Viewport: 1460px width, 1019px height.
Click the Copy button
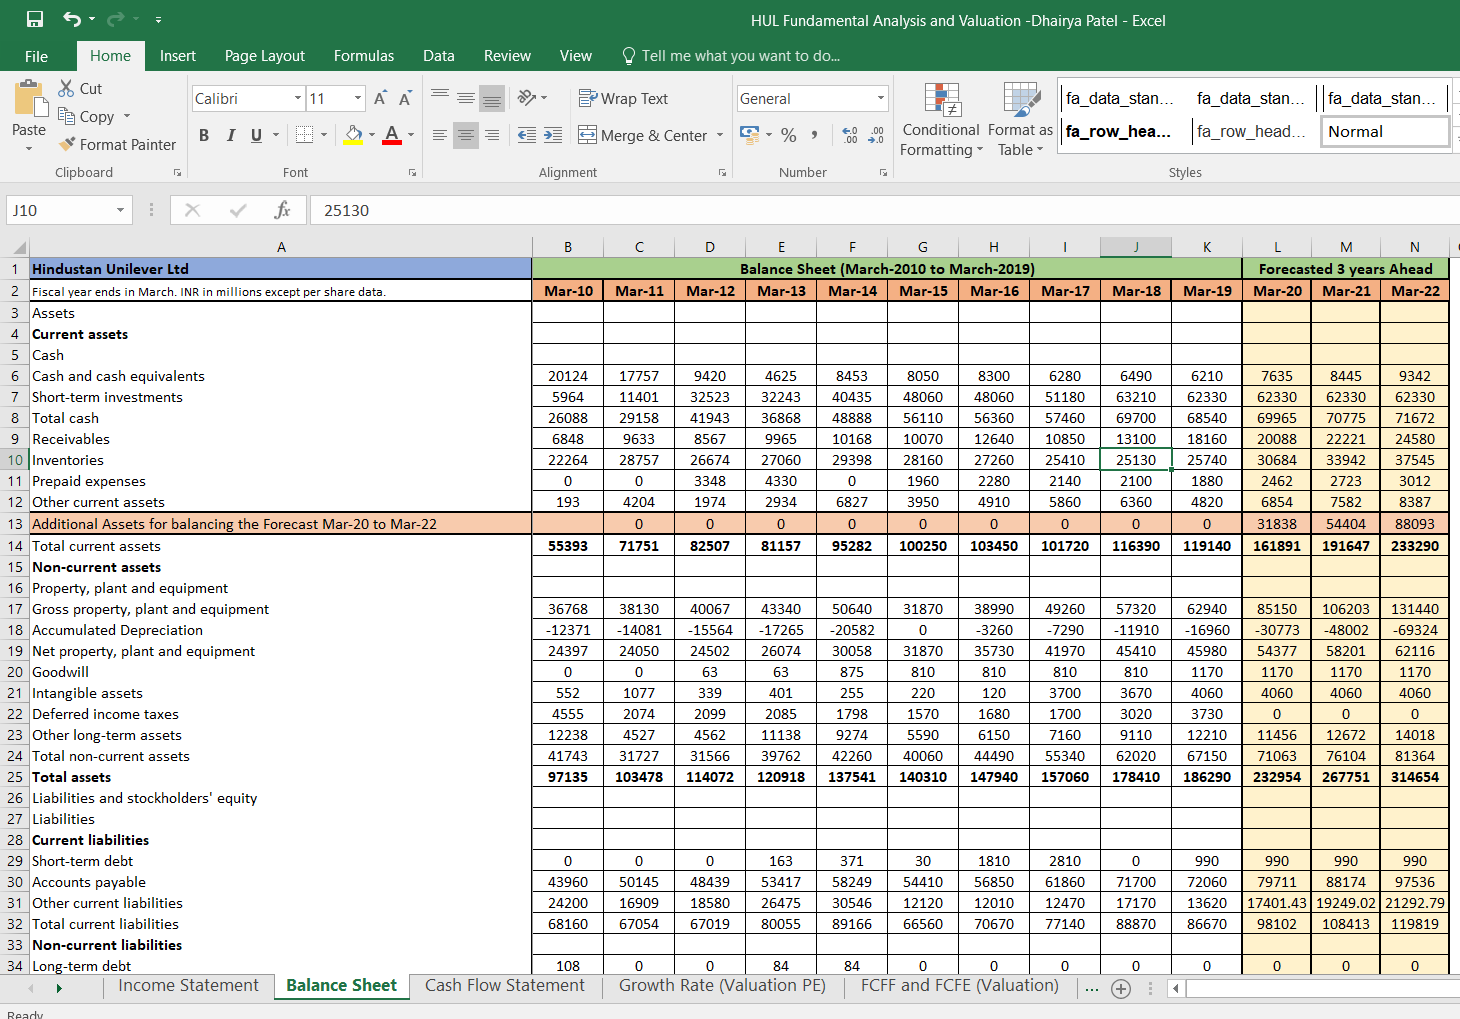(x=86, y=116)
